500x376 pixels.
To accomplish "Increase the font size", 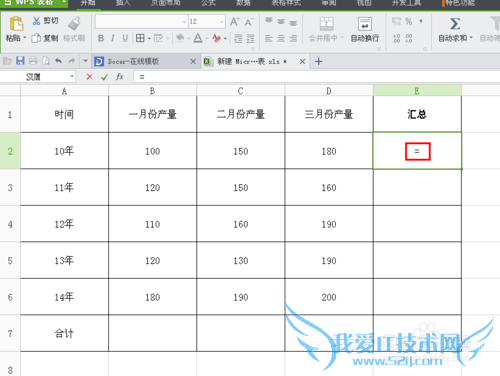I will point(235,22).
